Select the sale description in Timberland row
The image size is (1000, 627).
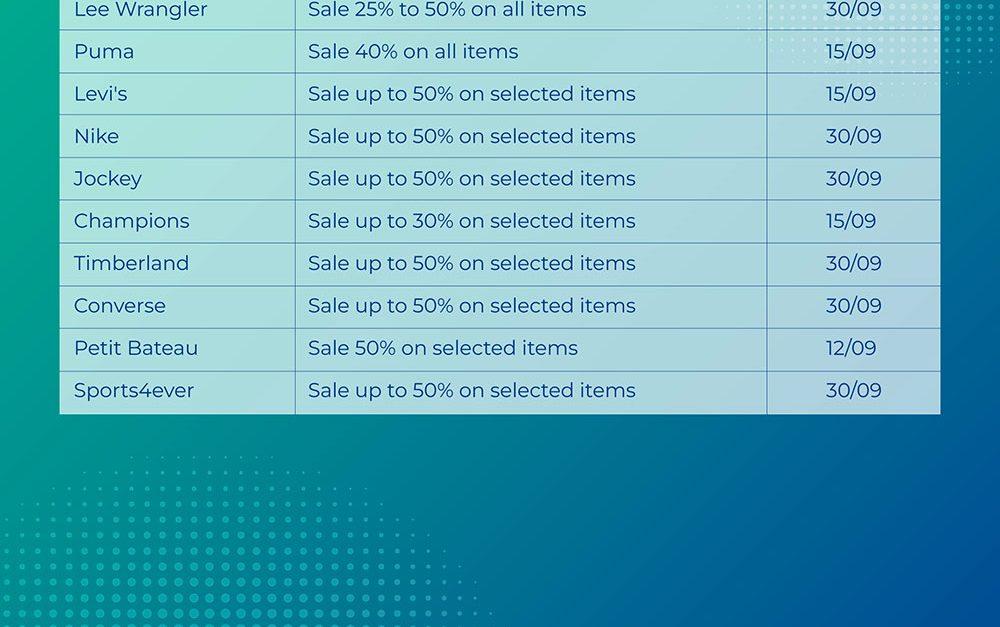click(471, 263)
